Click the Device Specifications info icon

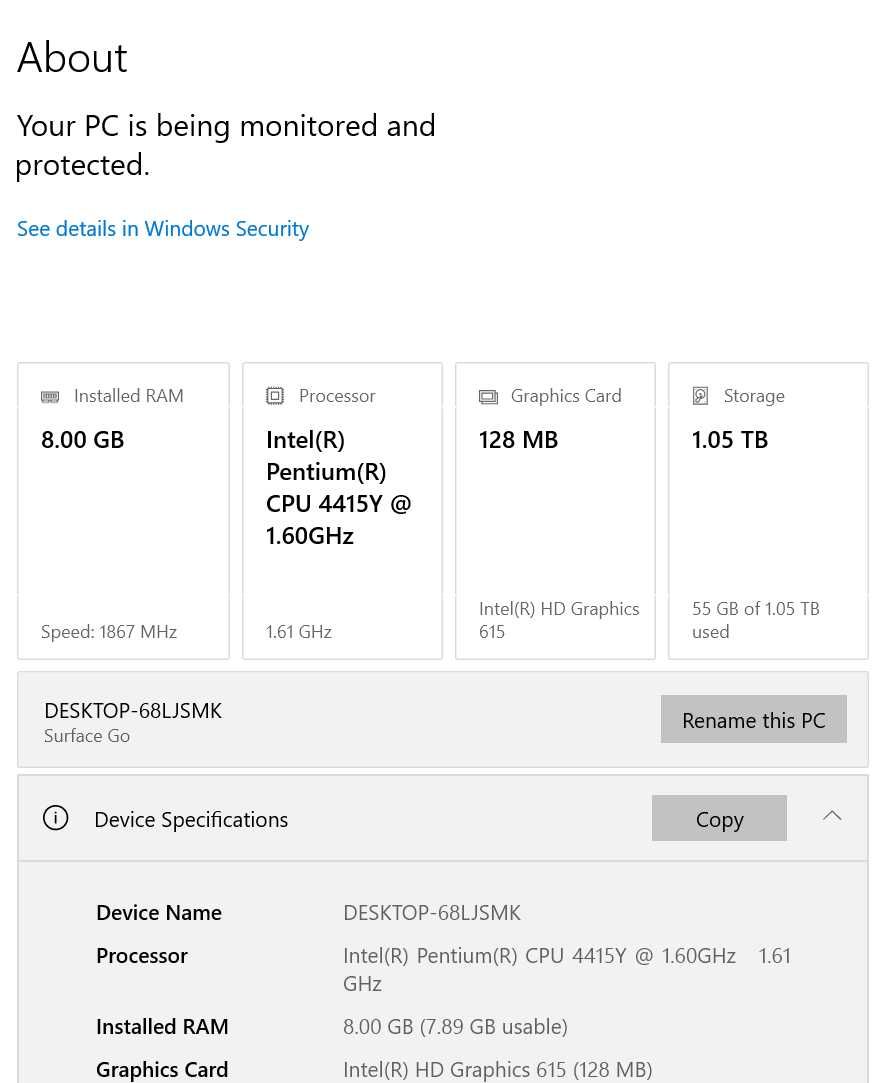55,818
